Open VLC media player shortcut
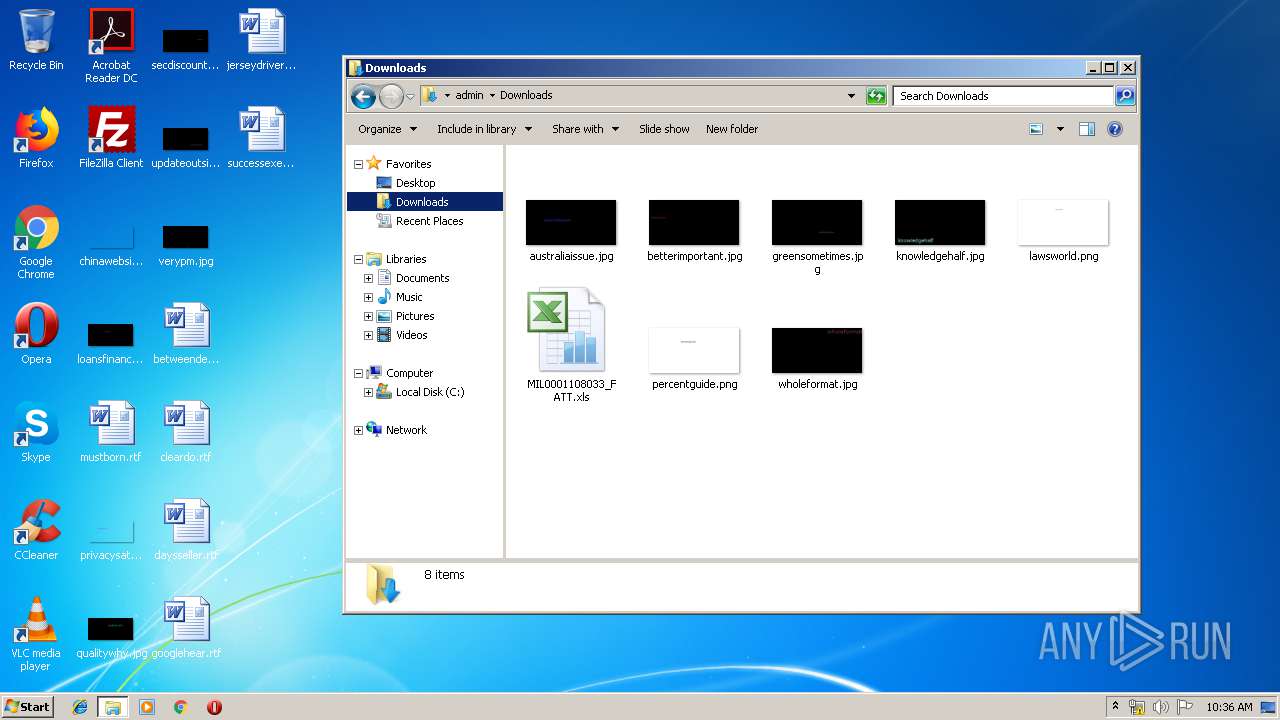Image resolution: width=1280 pixels, height=720 pixels. click(x=36, y=634)
